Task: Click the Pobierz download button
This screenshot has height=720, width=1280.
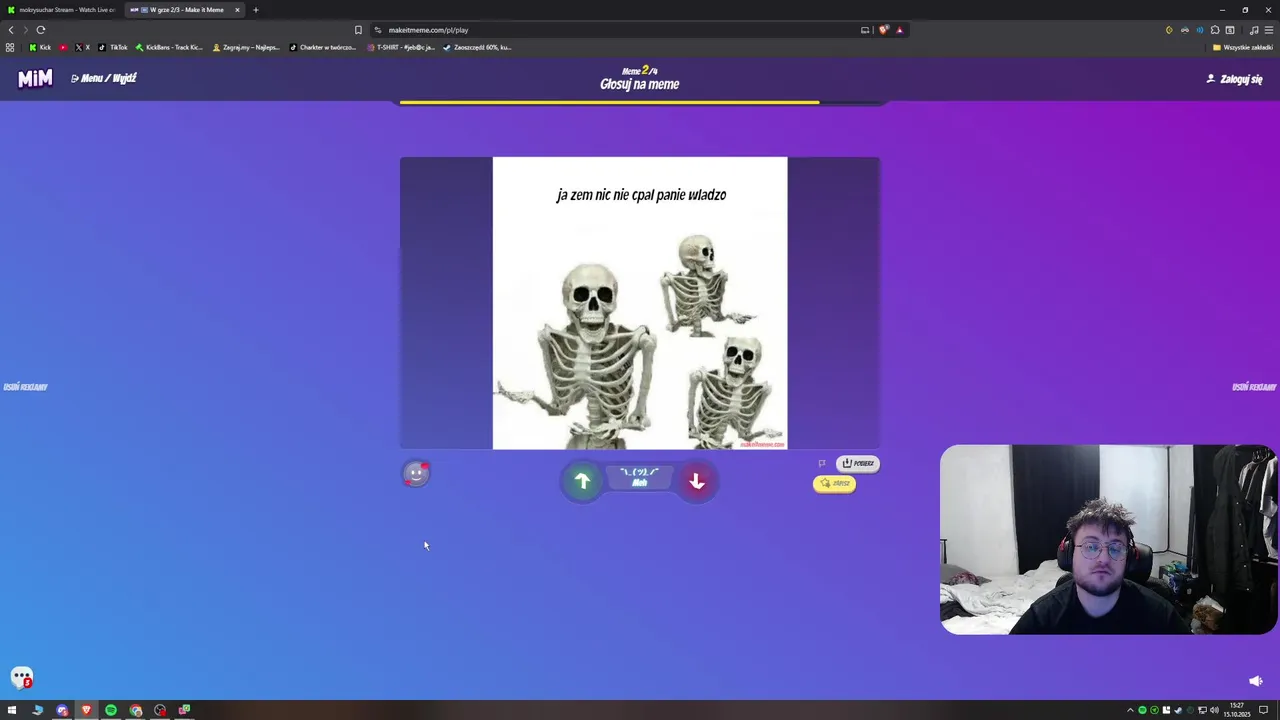Action: [x=858, y=463]
